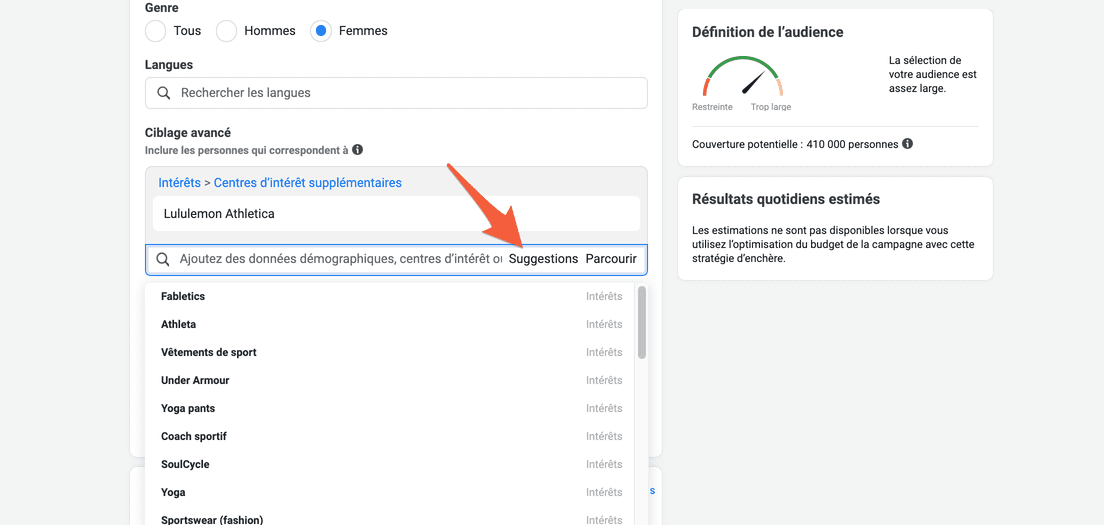
Task: Select the Tous gender option
Action: tap(156, 31)
